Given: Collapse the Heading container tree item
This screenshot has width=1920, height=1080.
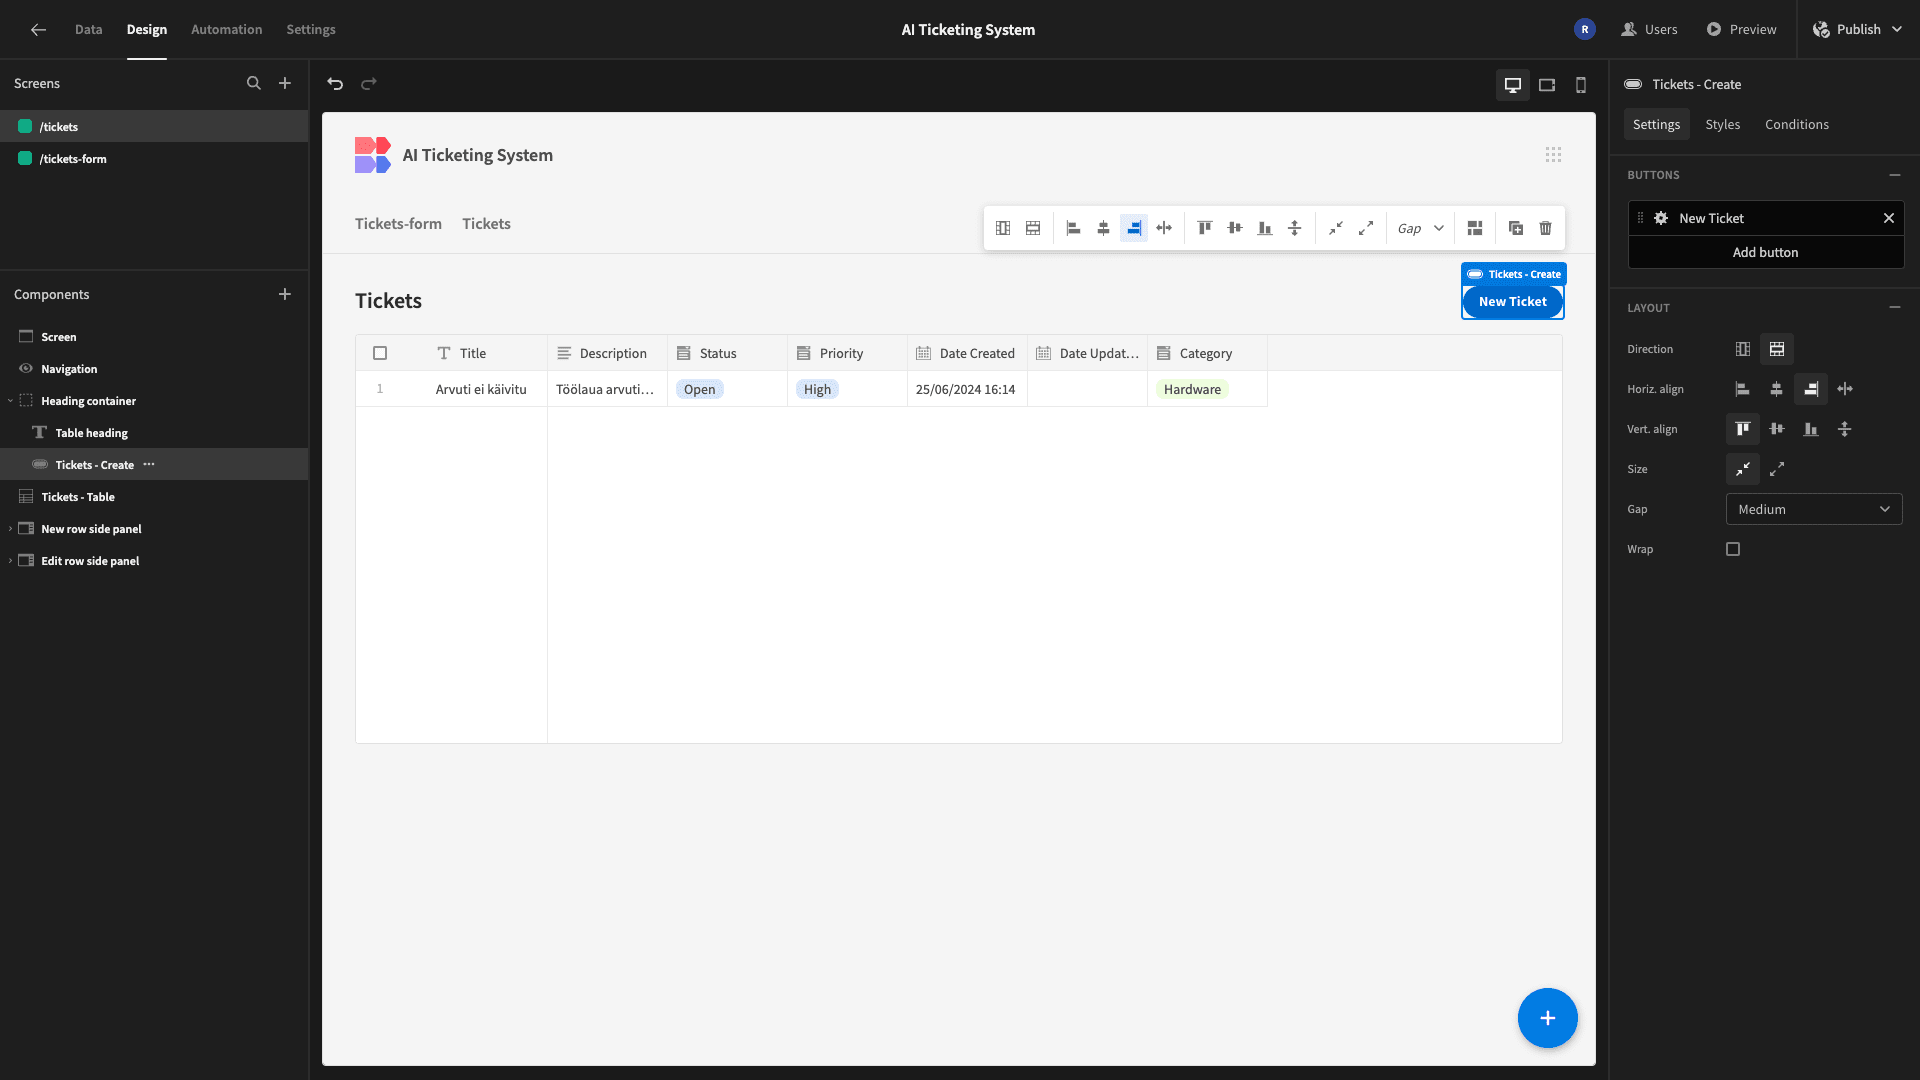Looking at the screenshot, I should (10, 401).
